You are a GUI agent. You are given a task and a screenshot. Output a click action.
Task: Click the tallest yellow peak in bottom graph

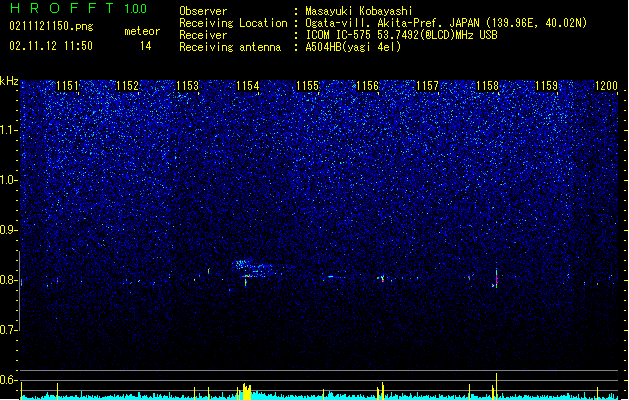coord(497,386)
